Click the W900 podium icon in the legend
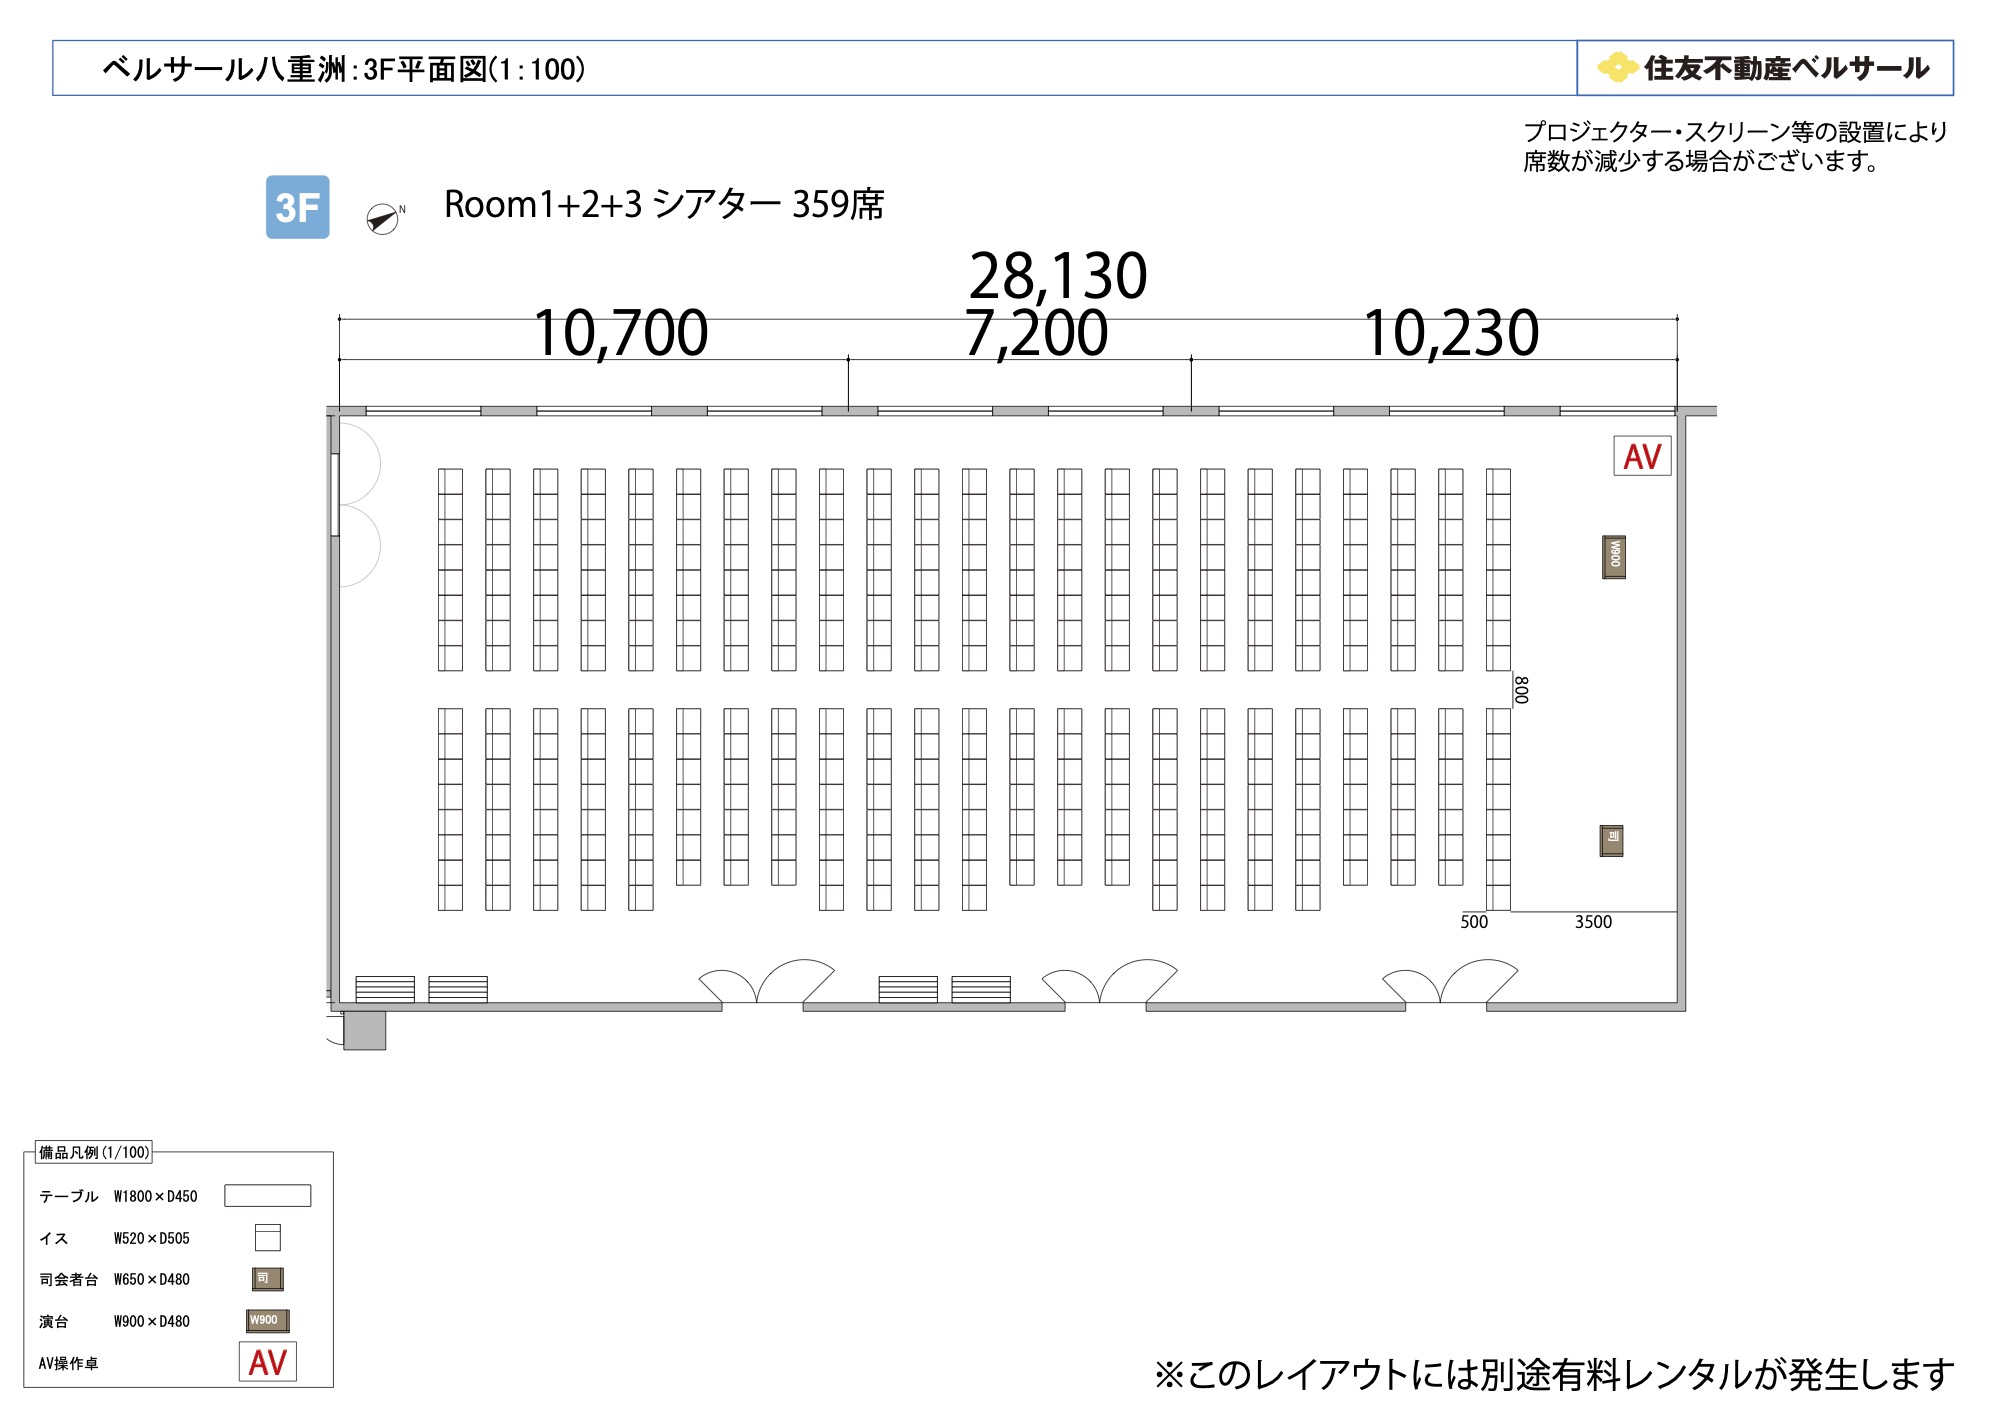The height and width of the screenshot is (1414, 2000). (267, 1320)
